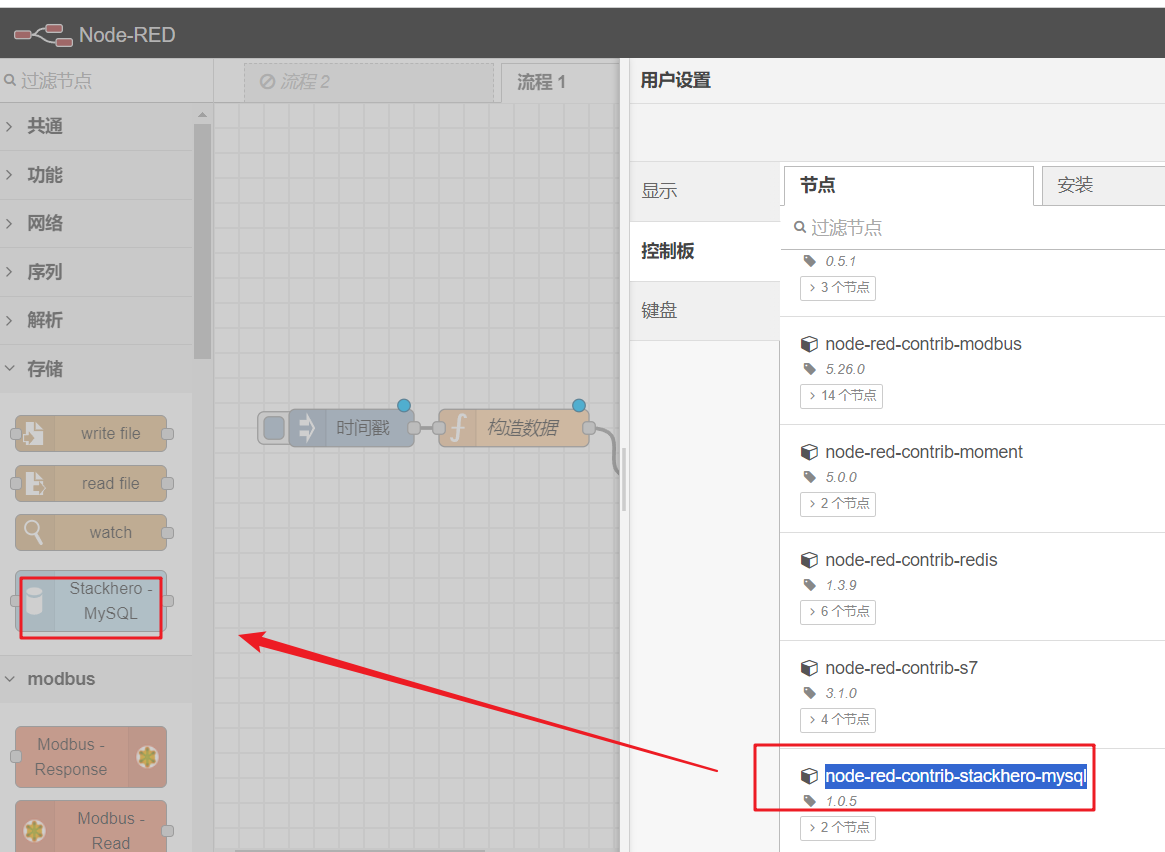The height and width of the screenshot is (852, 1165).
Task: Expand the 序列 palette category
Action: 97,272
